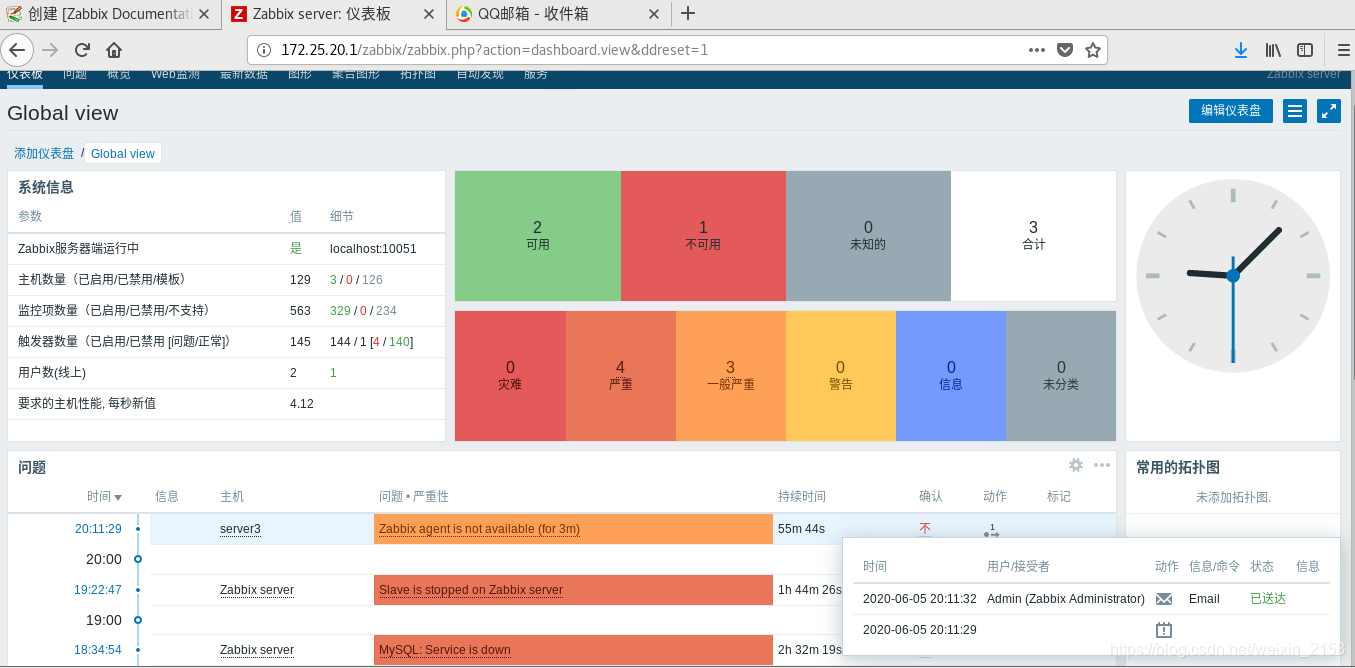Click the 18:34:54 problem time link

click(98, 650)
